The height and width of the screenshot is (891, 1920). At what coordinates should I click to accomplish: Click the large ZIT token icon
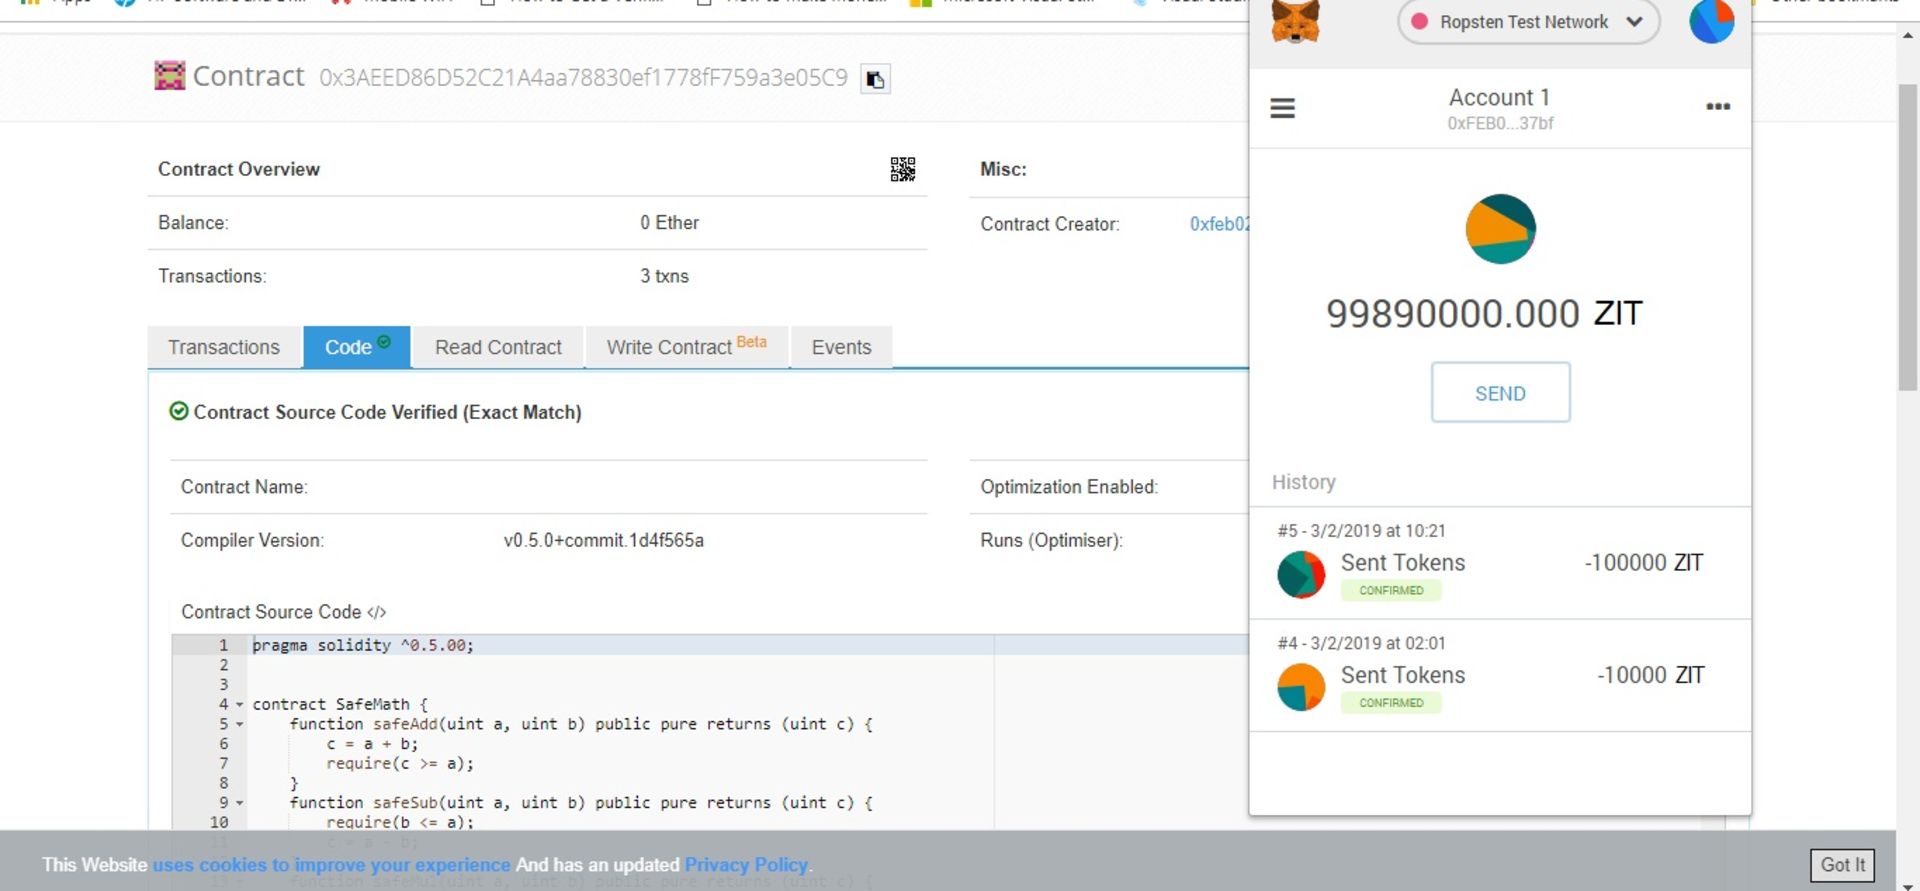click(x=1499, y=229)
